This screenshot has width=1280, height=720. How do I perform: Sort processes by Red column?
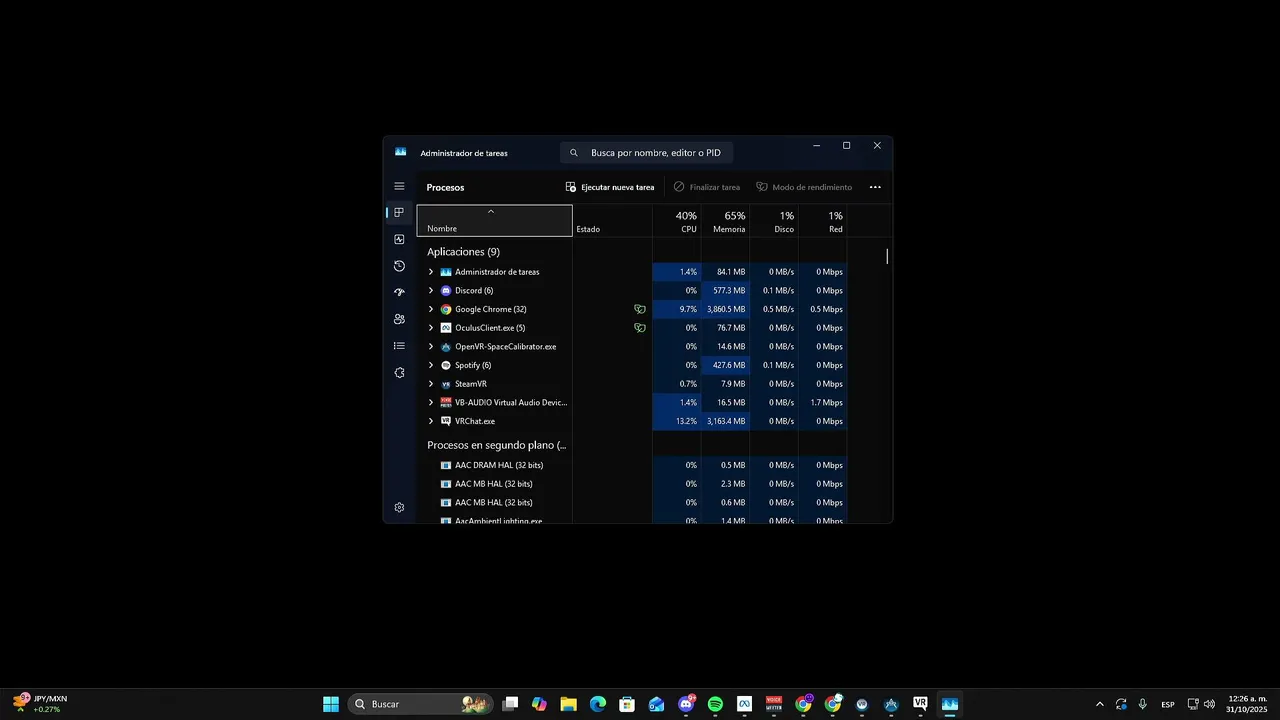(x=823, y=221)
